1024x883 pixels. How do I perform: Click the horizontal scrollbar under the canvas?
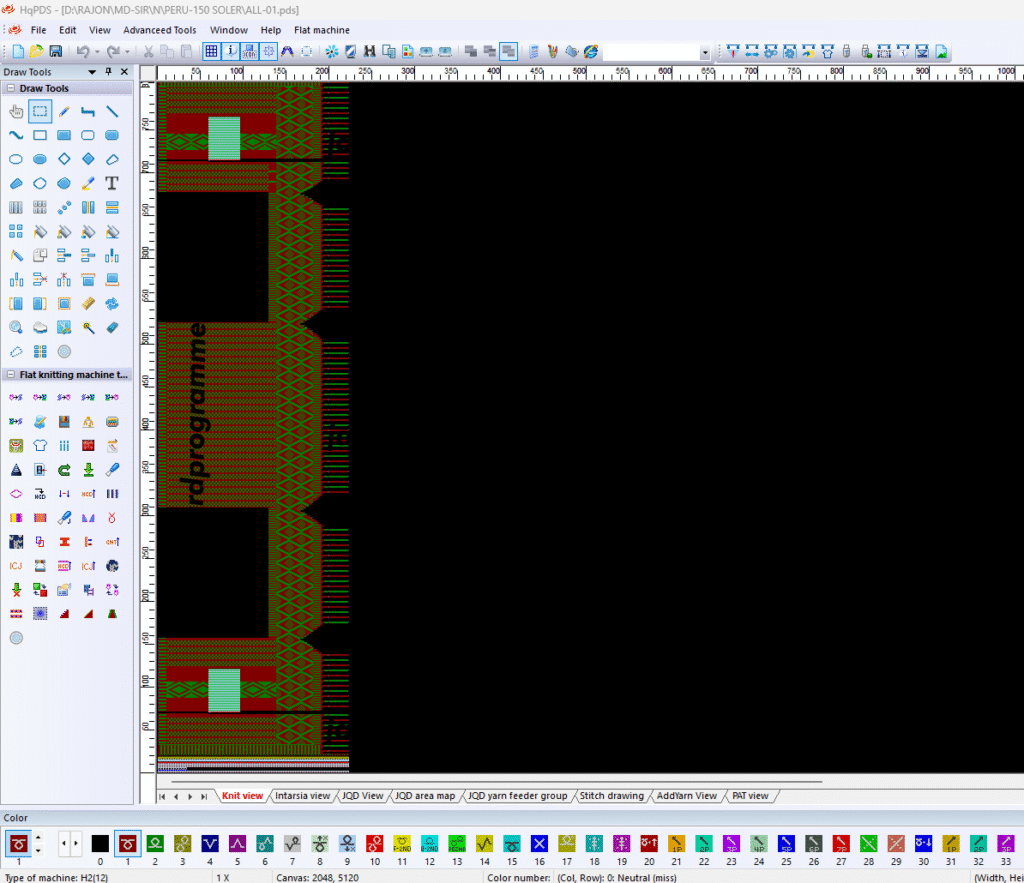[x=496, y=780]
